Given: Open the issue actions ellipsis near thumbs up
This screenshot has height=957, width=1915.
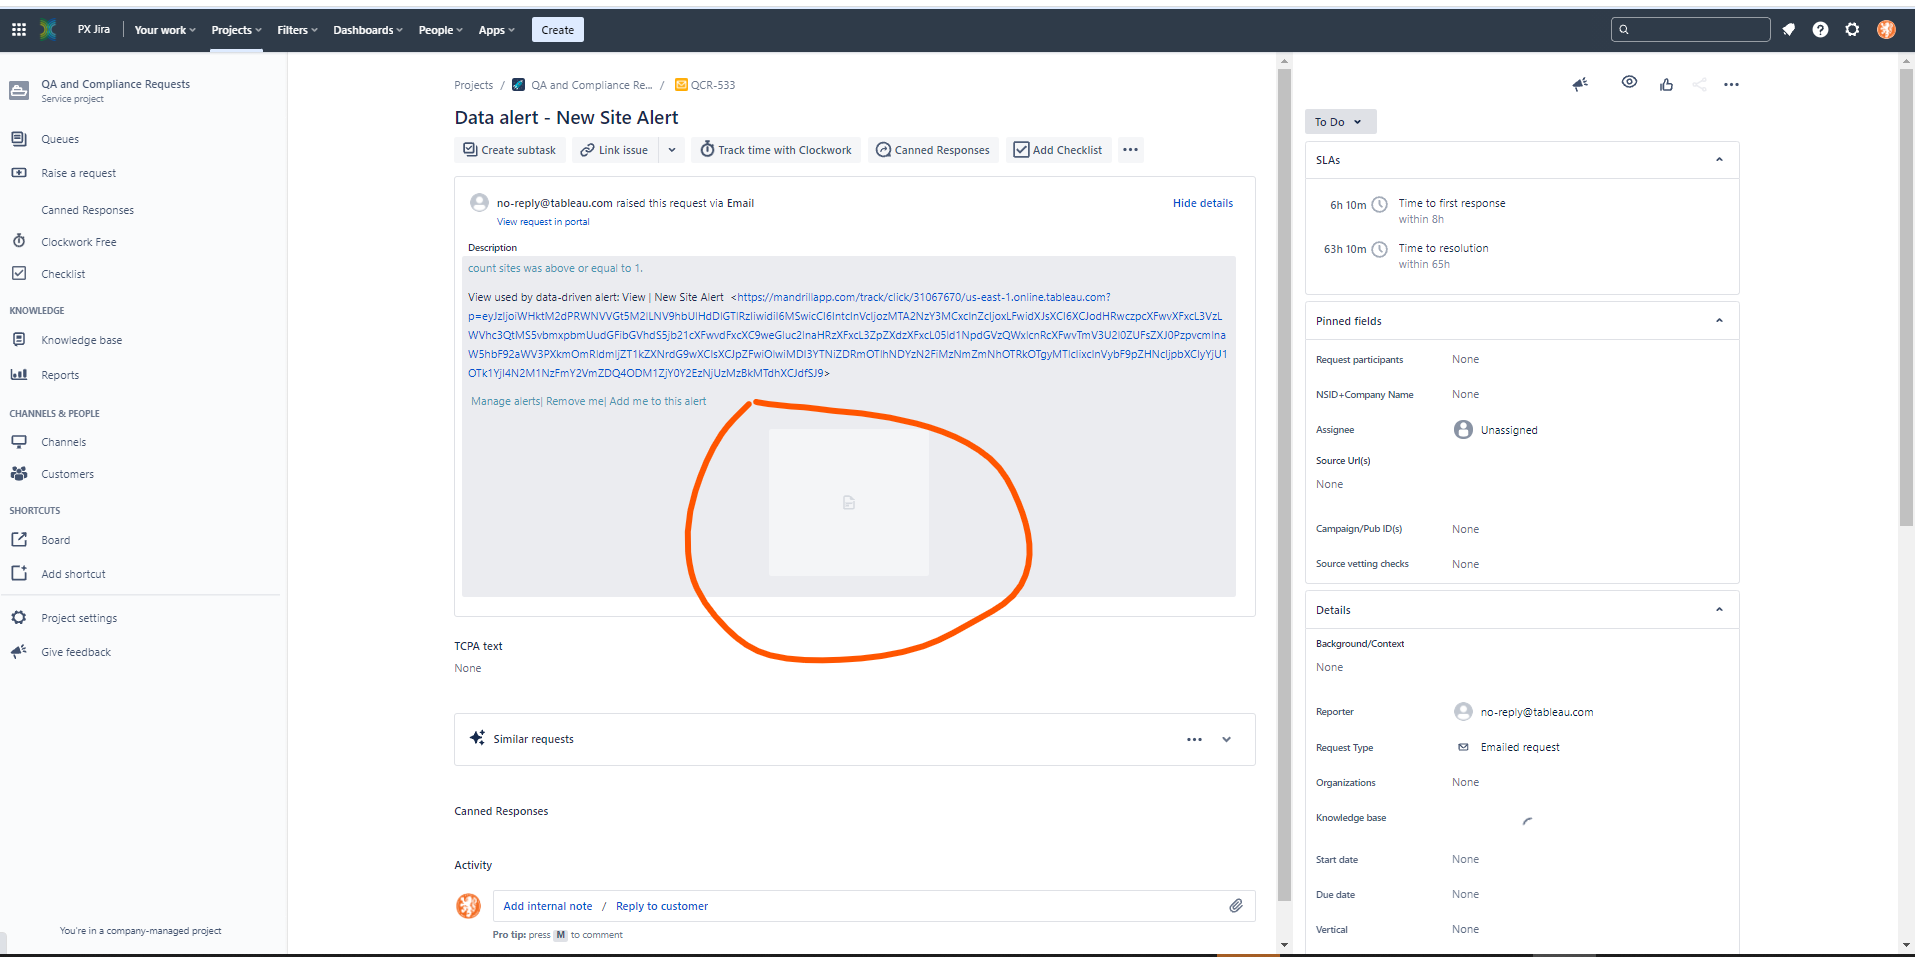Looking at the screenshot, I should (x=1731, y=85).
